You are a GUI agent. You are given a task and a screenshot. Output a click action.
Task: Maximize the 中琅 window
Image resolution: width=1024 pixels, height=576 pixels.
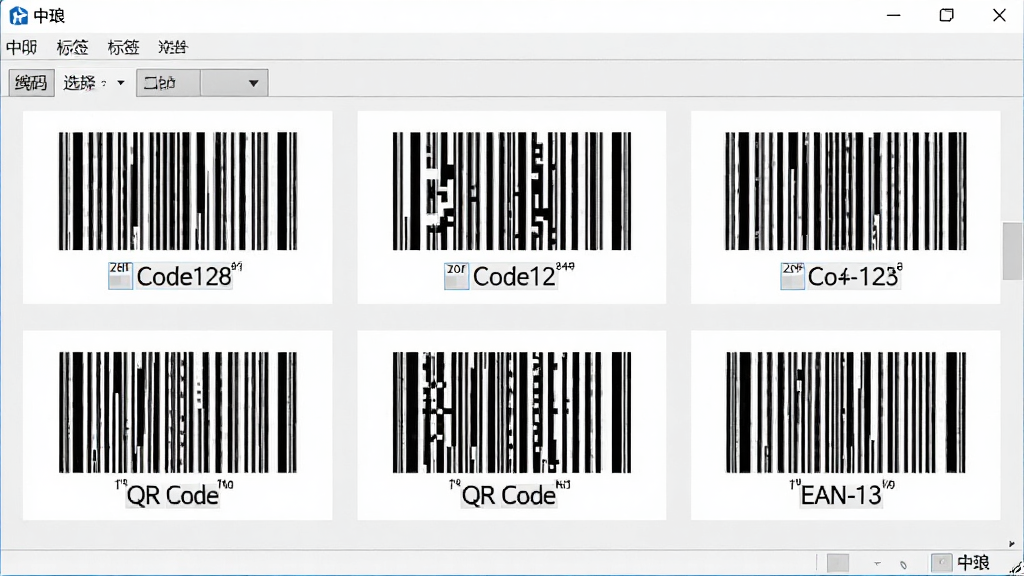(946, 15)
